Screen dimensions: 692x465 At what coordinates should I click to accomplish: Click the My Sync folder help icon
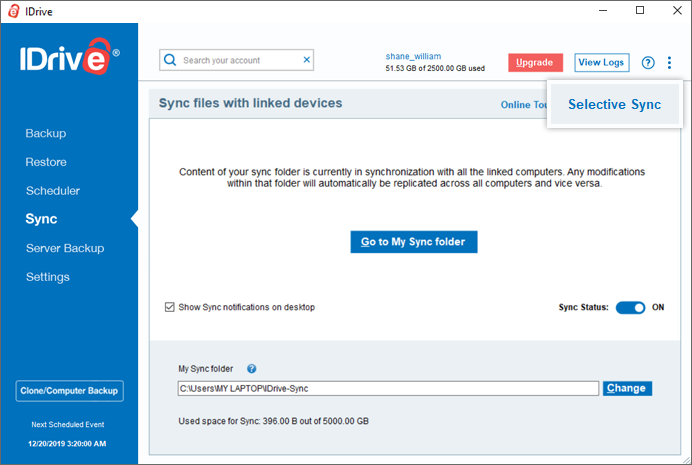[x=252, y=369]
